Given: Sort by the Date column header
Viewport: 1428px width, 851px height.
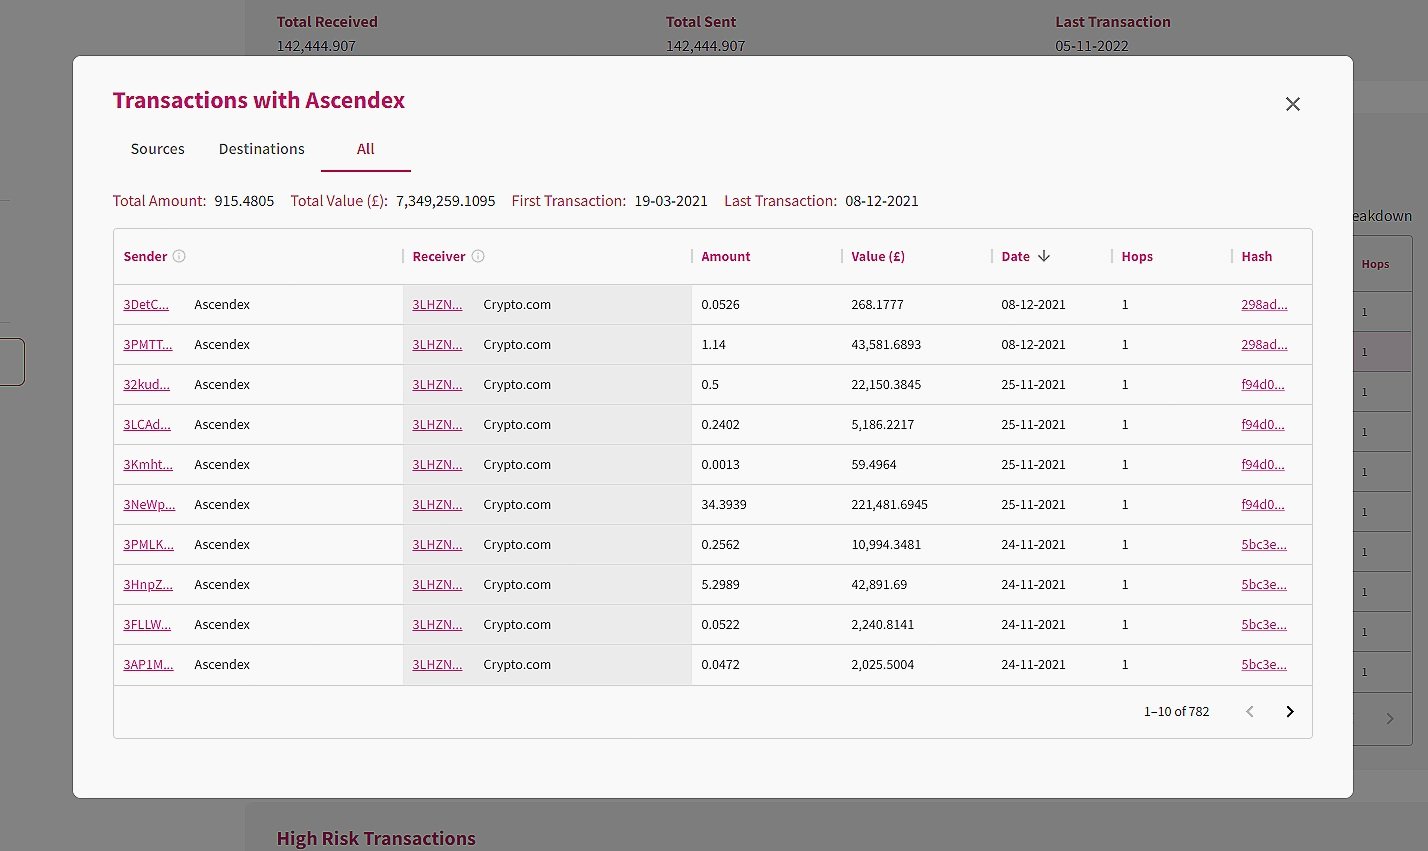Looking at the screenshot, I should (x=1015, y=257).
